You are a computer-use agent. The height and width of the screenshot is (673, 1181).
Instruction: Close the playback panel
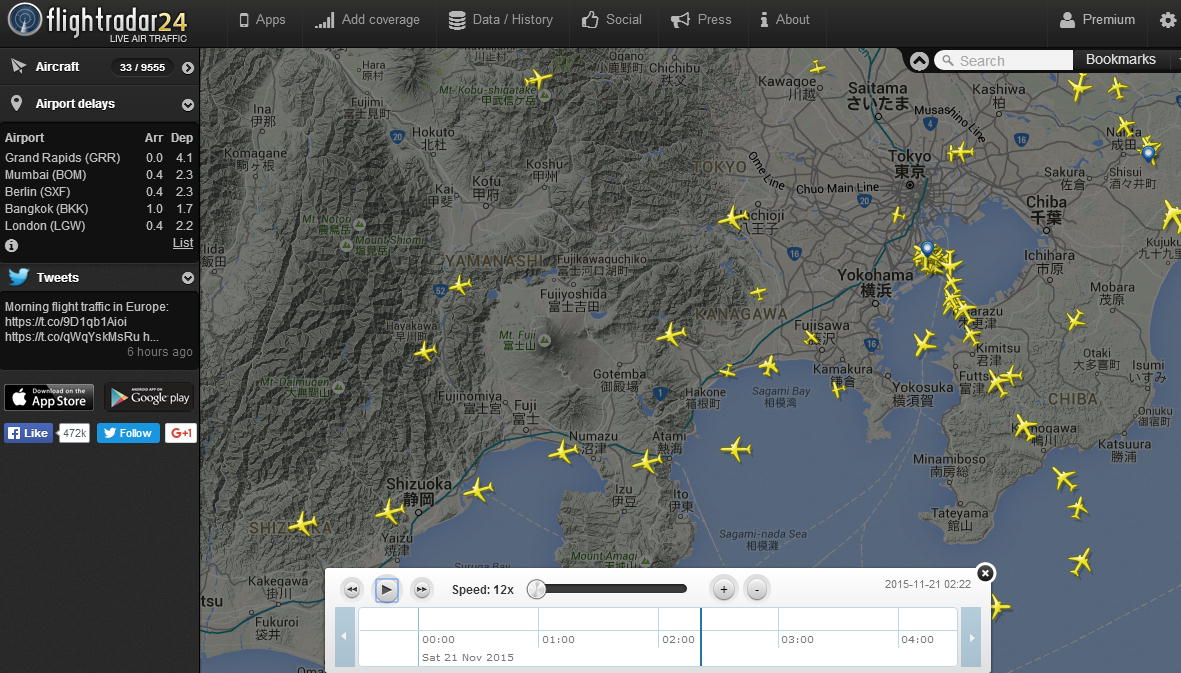pos(985,572)
